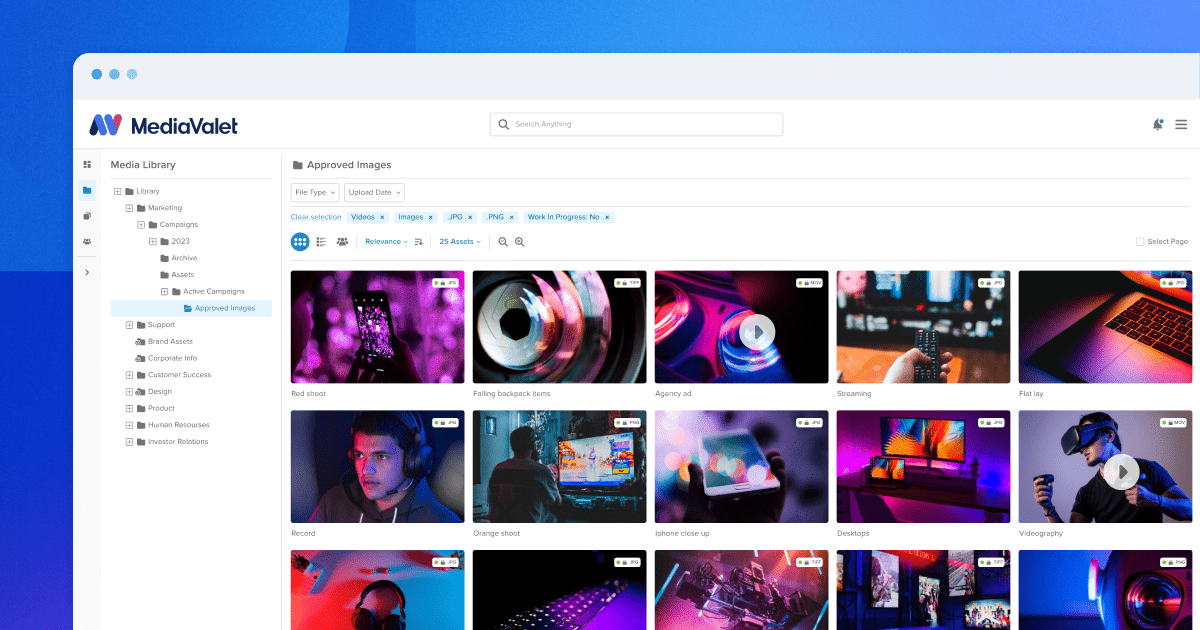Expand the Support folder tree node
This screenshot has height=630, width=1200.
tap(129, 325)
